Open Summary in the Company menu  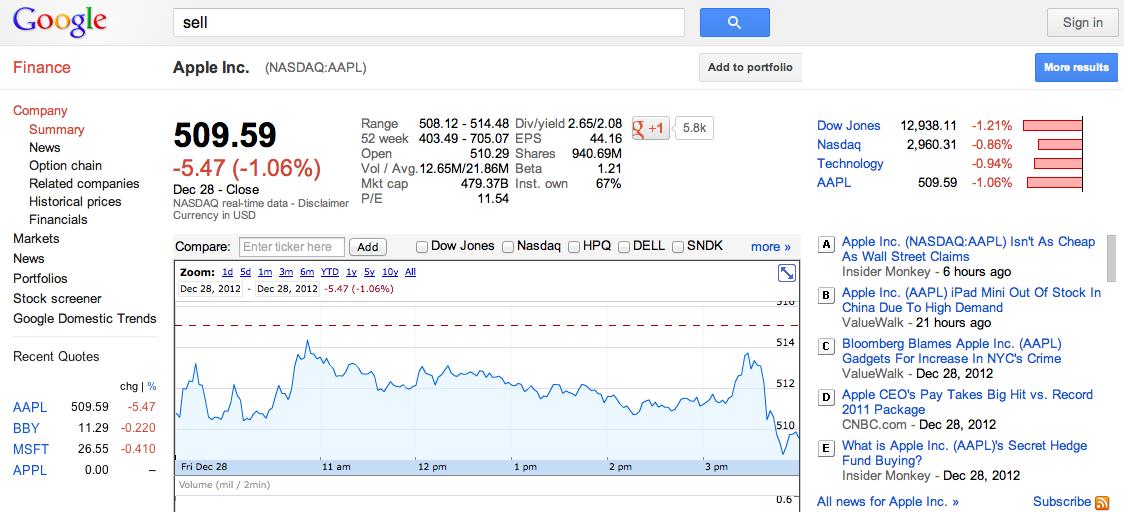pos(57,130)
